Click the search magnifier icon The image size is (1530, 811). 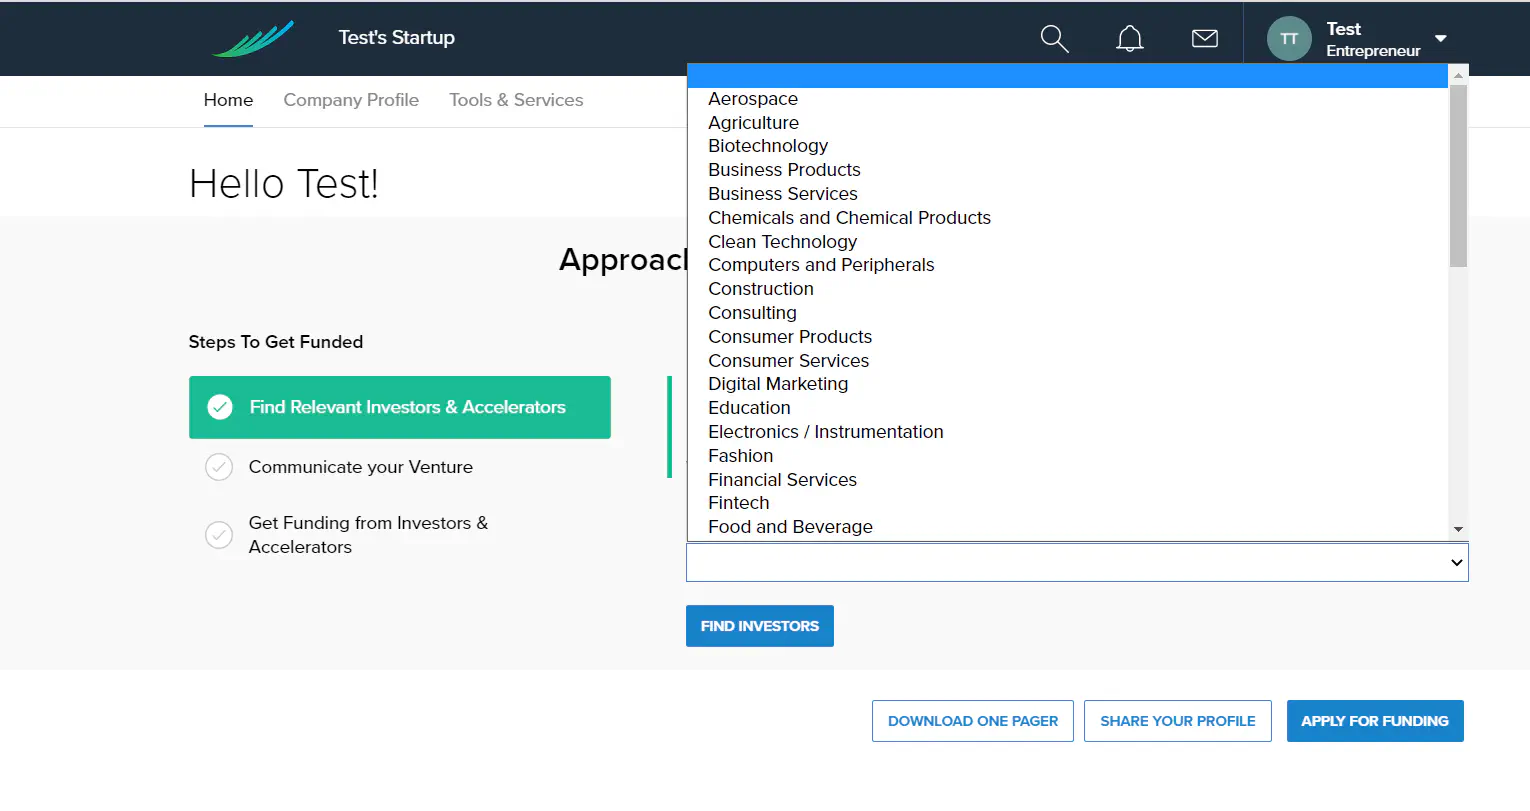tap(1054, 39)
